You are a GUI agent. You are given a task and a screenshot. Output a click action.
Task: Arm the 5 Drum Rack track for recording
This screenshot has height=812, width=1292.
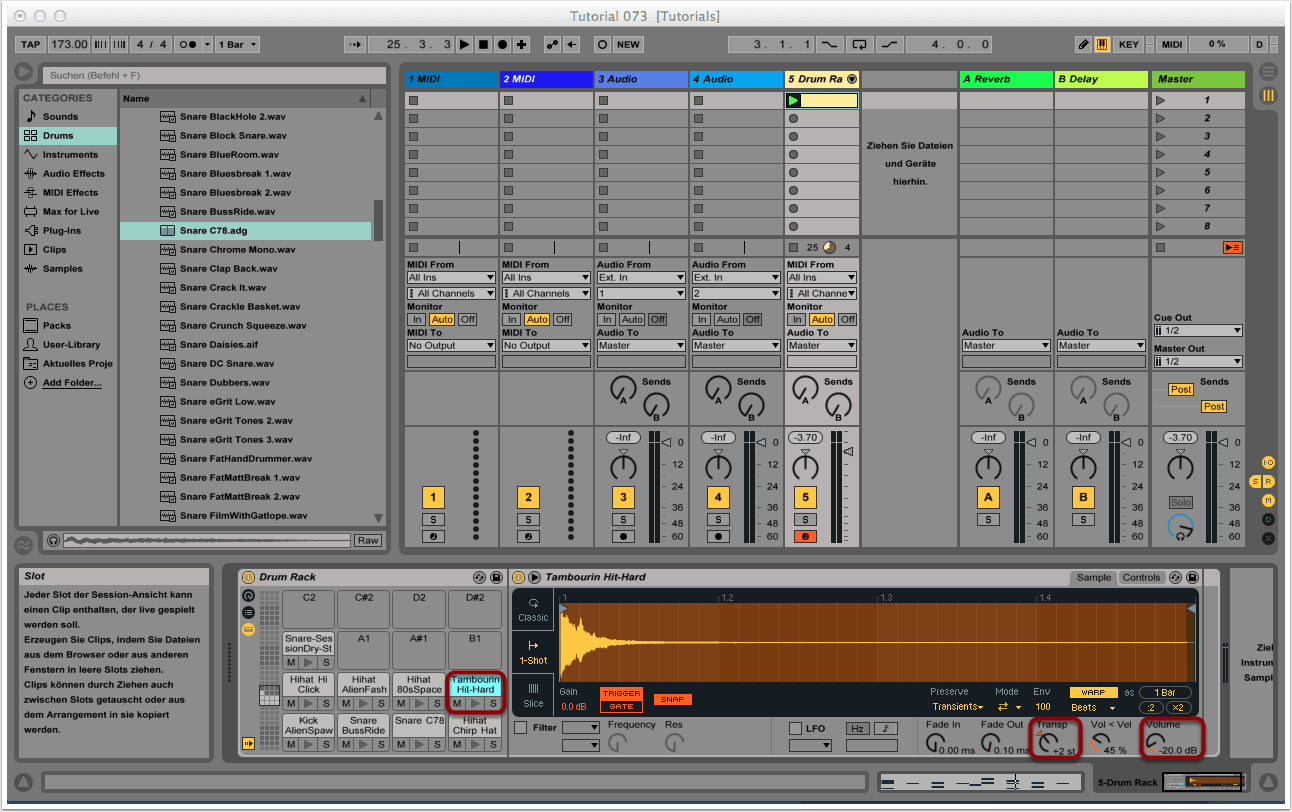click(805, 536)
